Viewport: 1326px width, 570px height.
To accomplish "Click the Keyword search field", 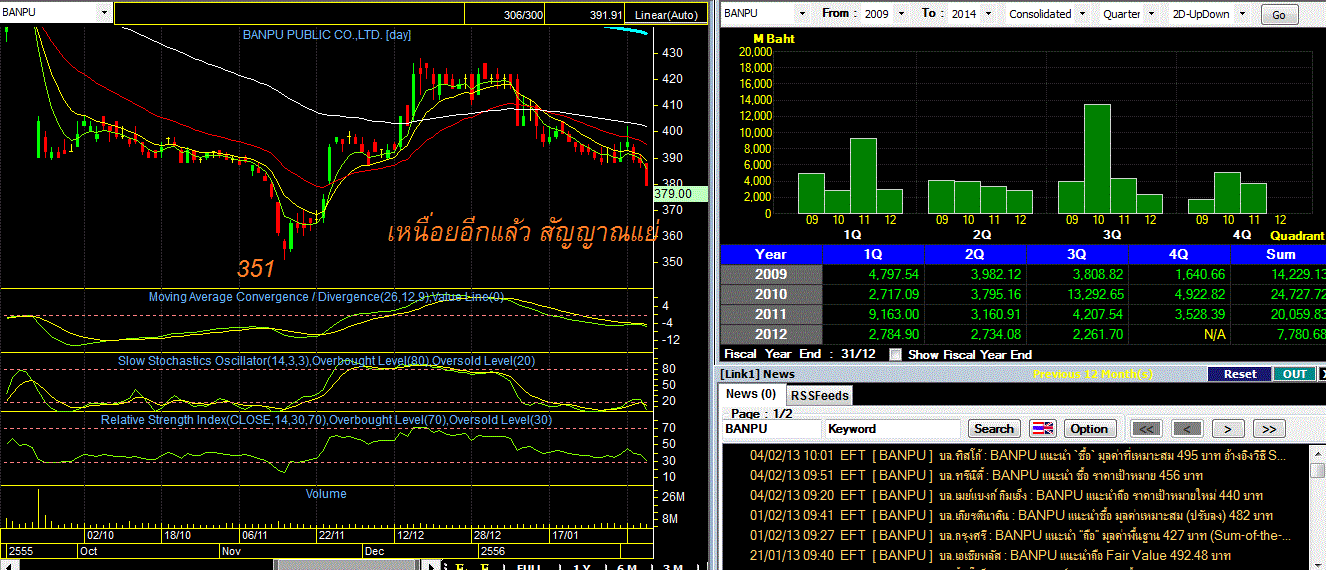I will click(x=894, y=428).
